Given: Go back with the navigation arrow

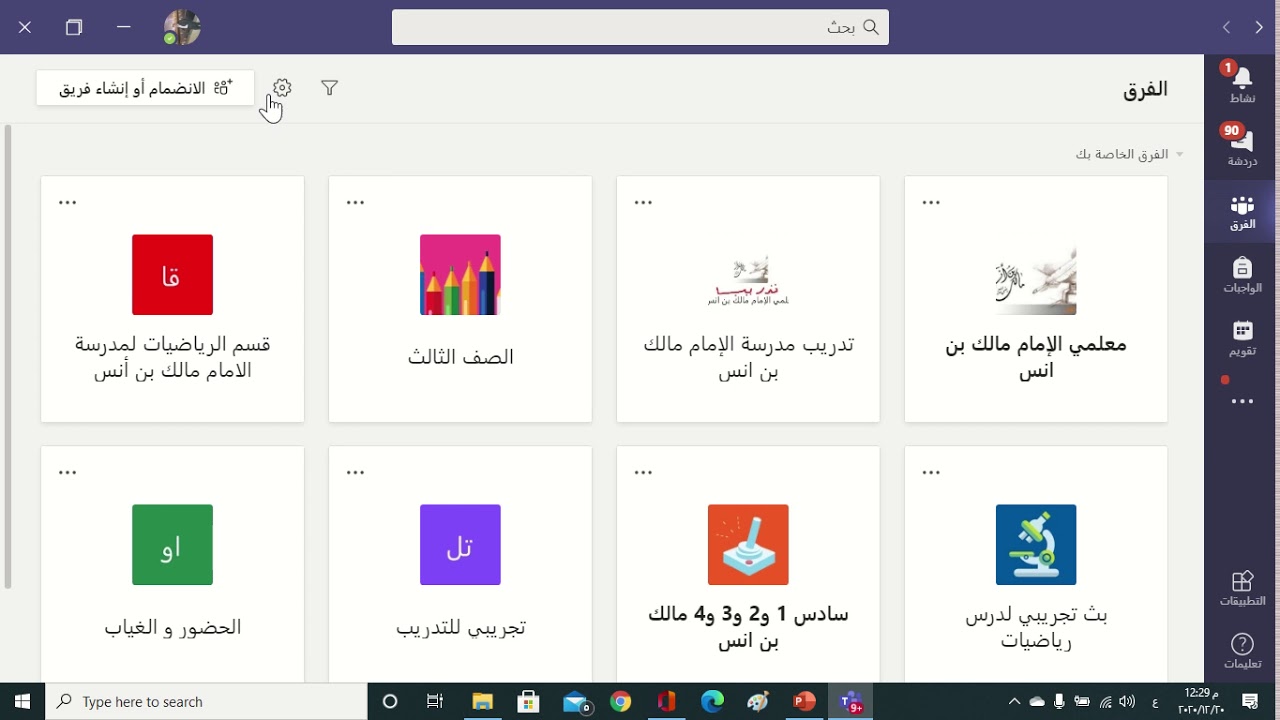Looking at the screenshot, I should [1259, 27].
